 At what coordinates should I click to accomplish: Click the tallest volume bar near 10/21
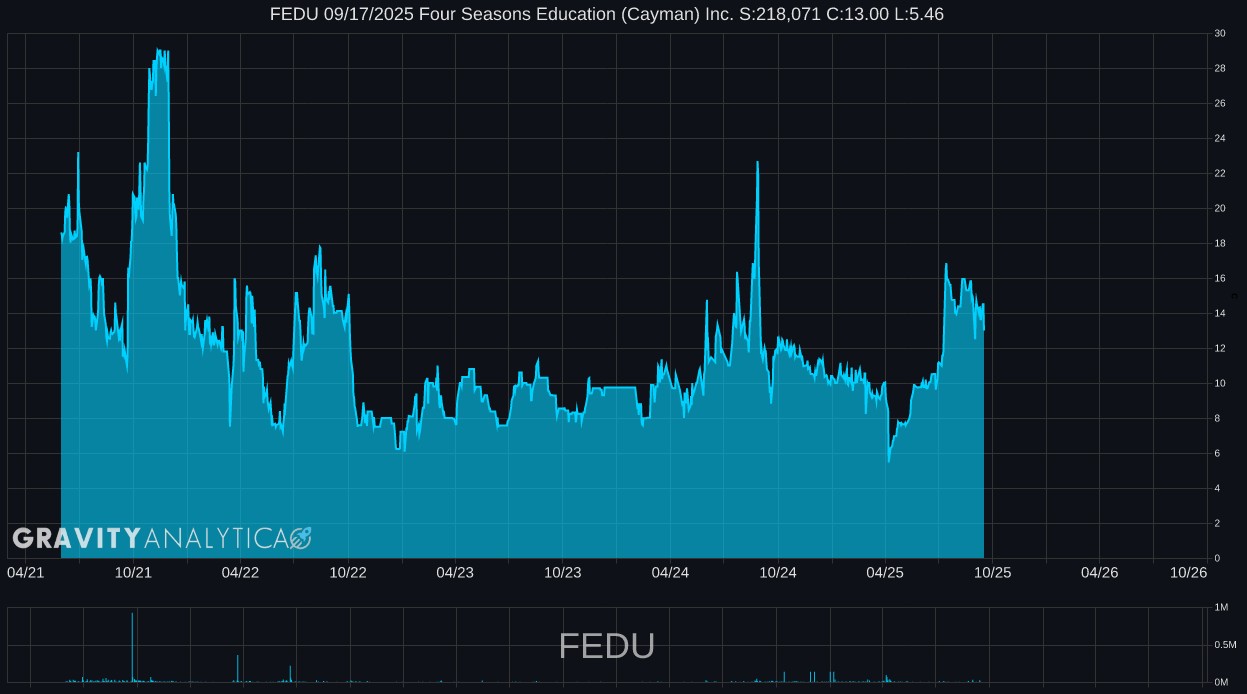pyautogui.click(x=132, y=648)
